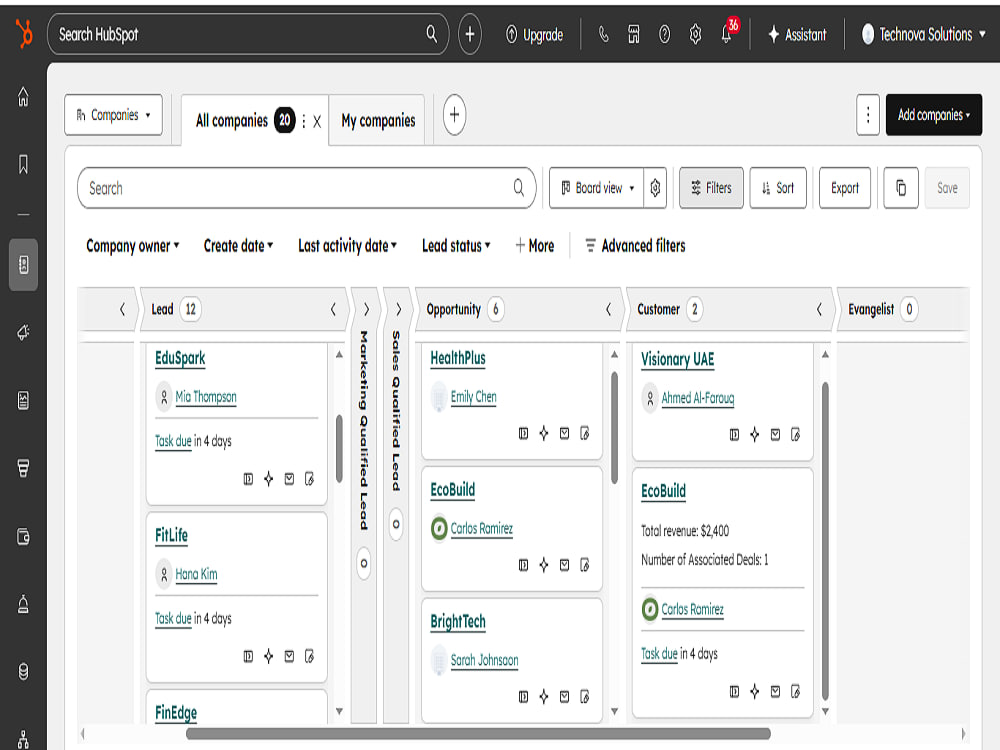Click search magnifier in HubSpot search bar
The width and height of the screenshot is (1000, 750).
tap(432, 34)
